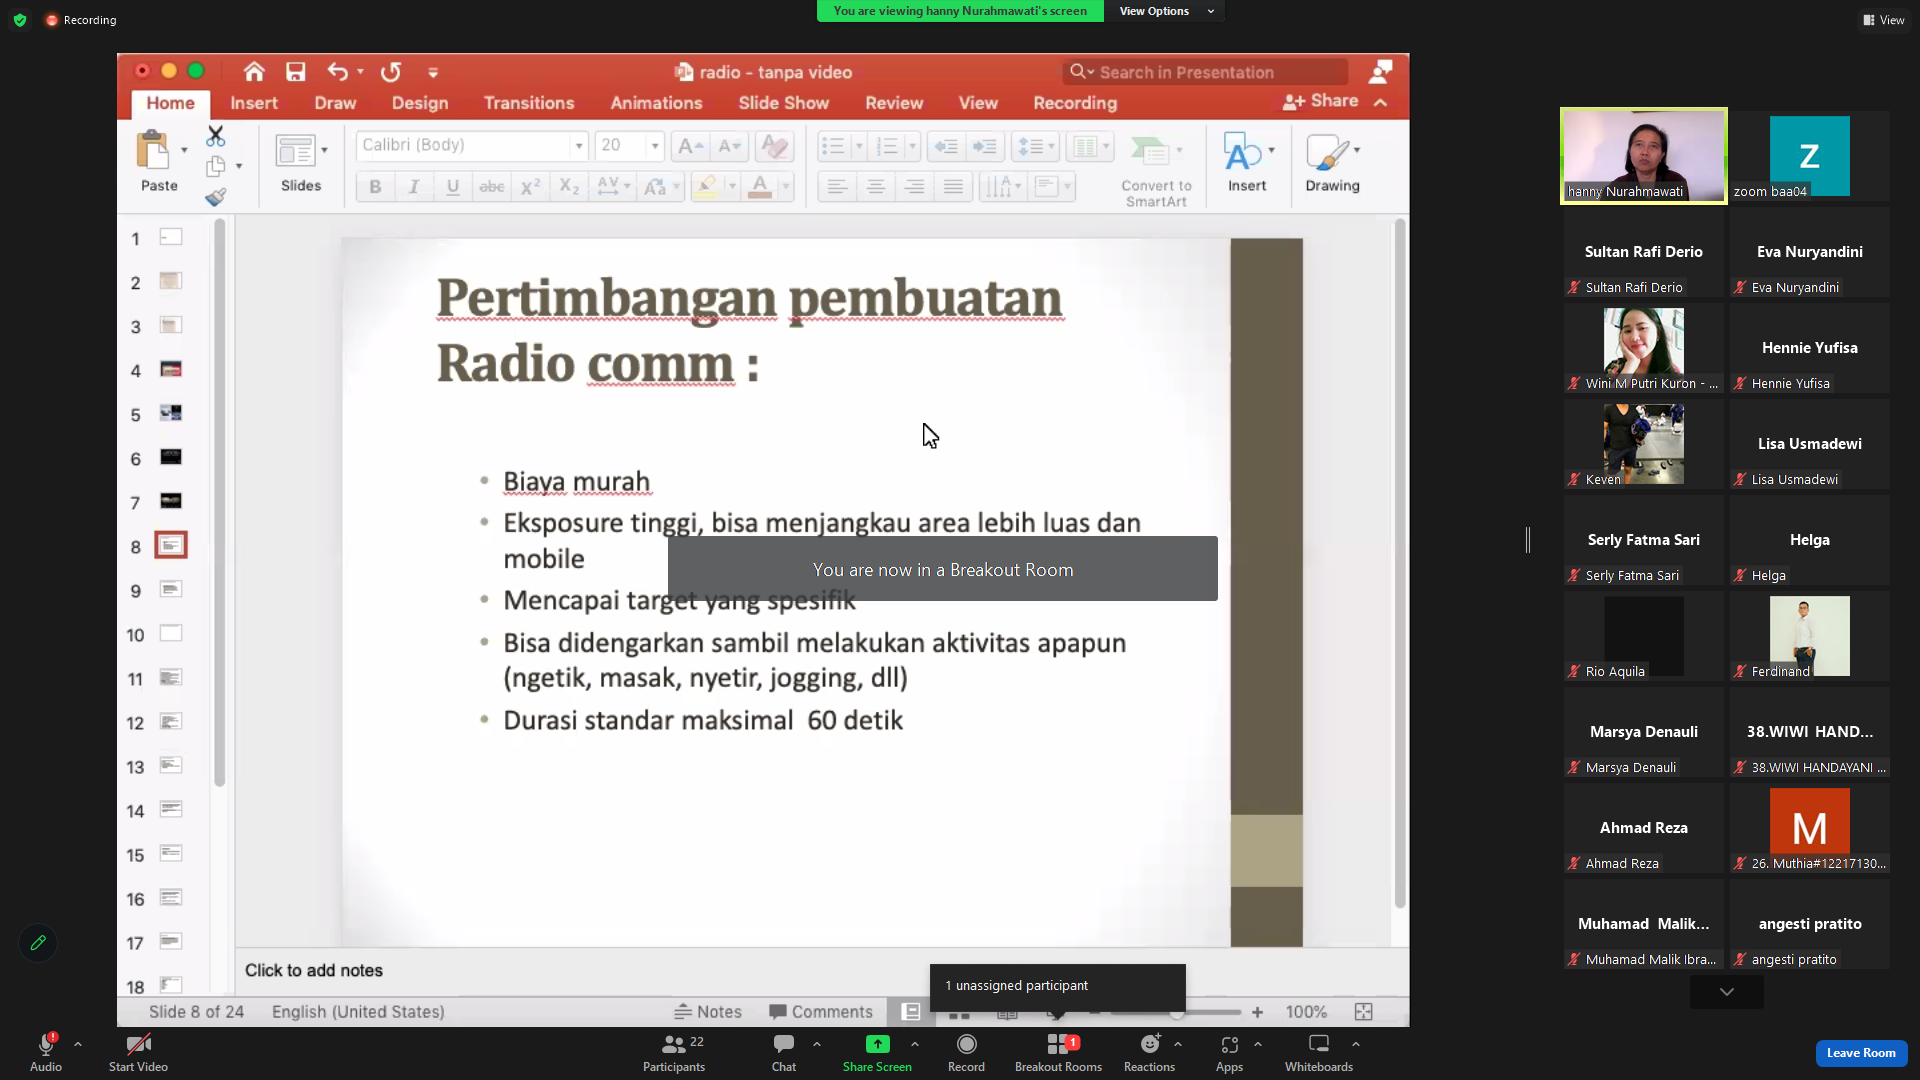Open Zoom Participants list
The height and width of the screenshot is (1080, 1920).
pos(674,1052)
